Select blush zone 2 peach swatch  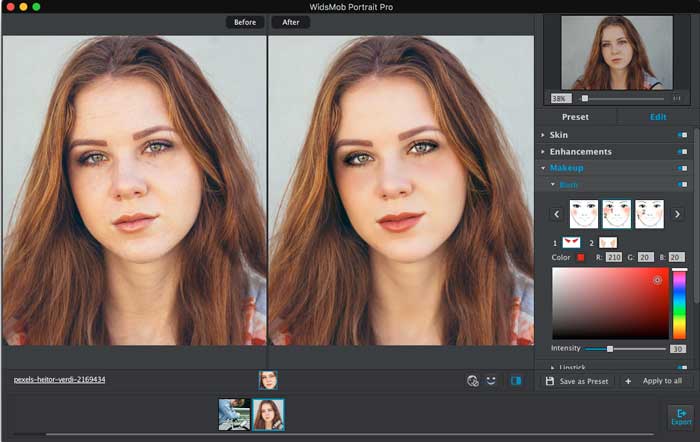coord(608,242)
